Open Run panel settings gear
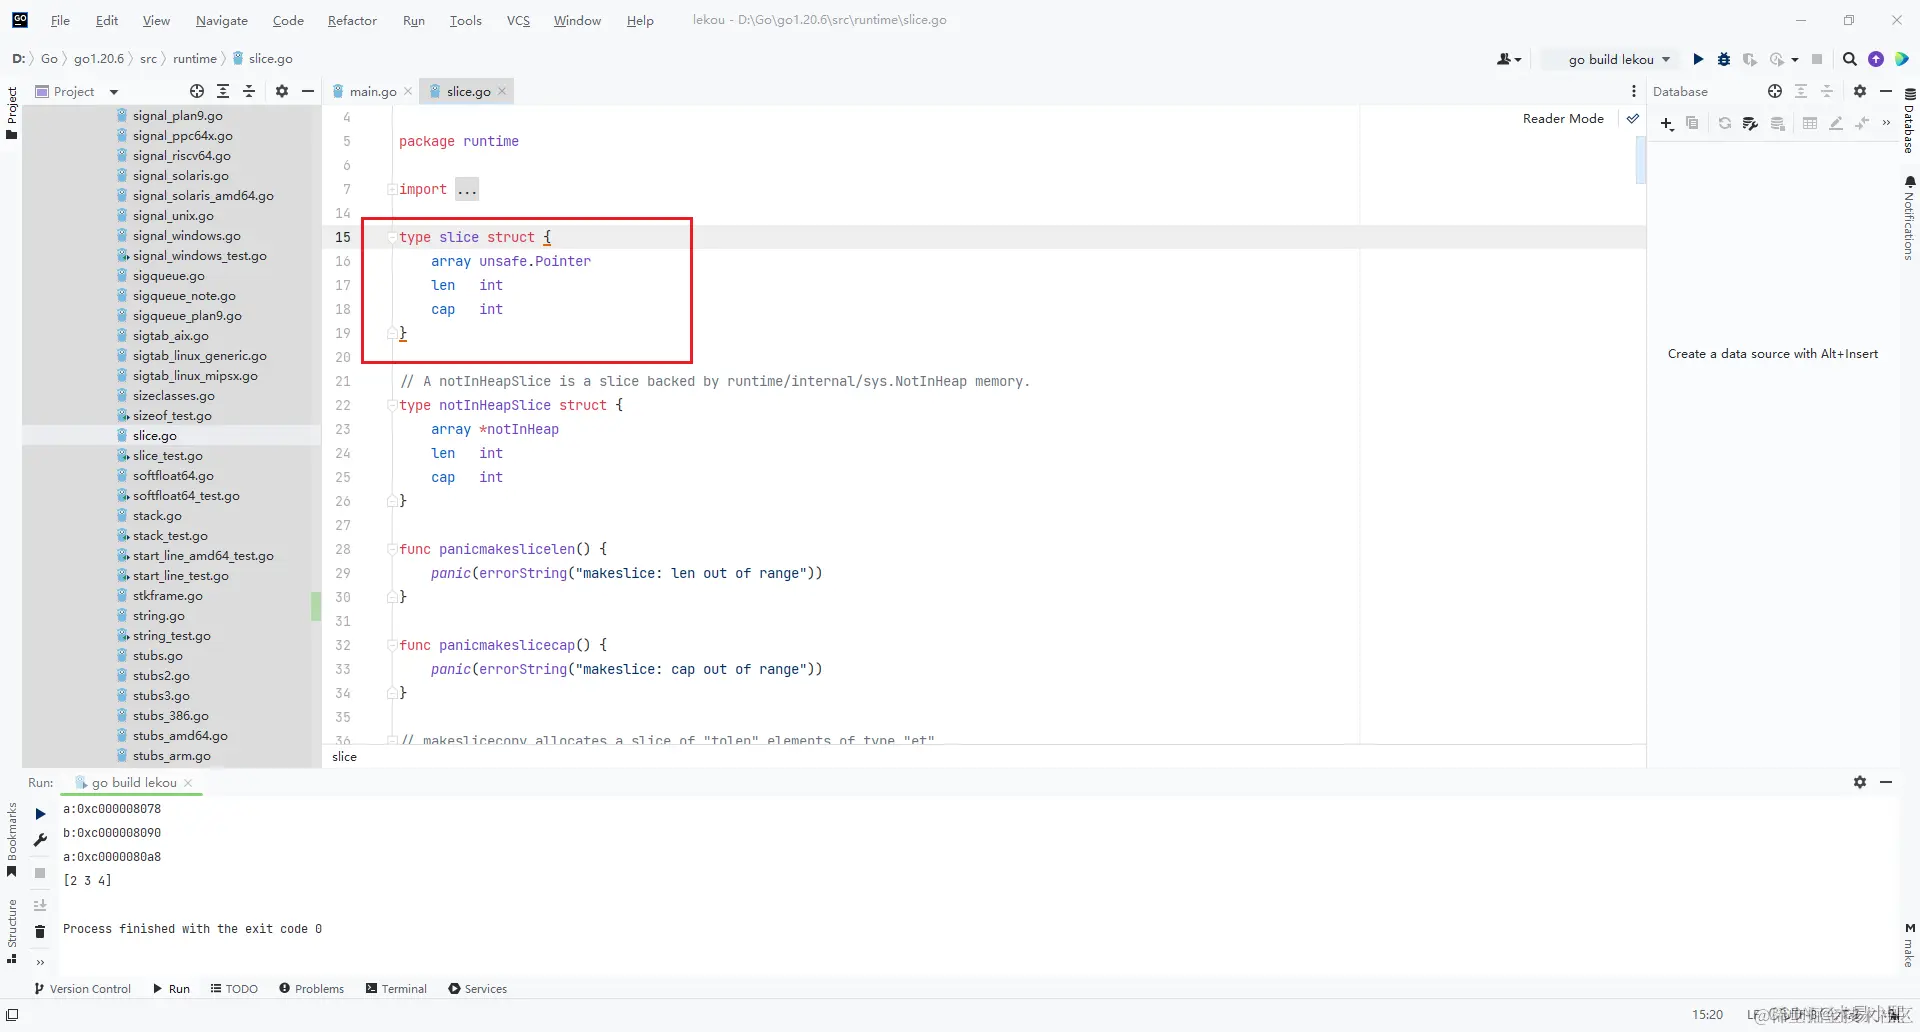The width and height of the screenshot is (1920, 1032). coord(1860,782)
